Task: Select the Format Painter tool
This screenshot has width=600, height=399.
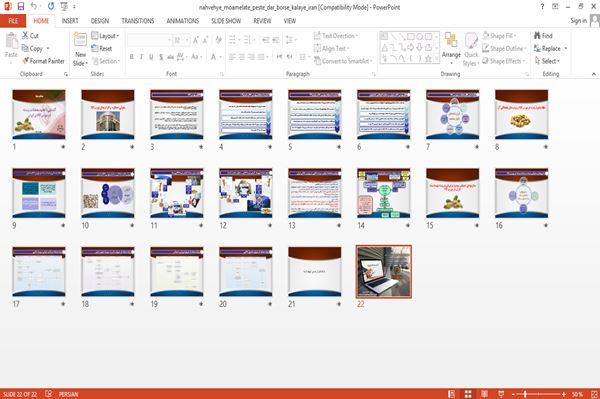Action: pos(43,61)
